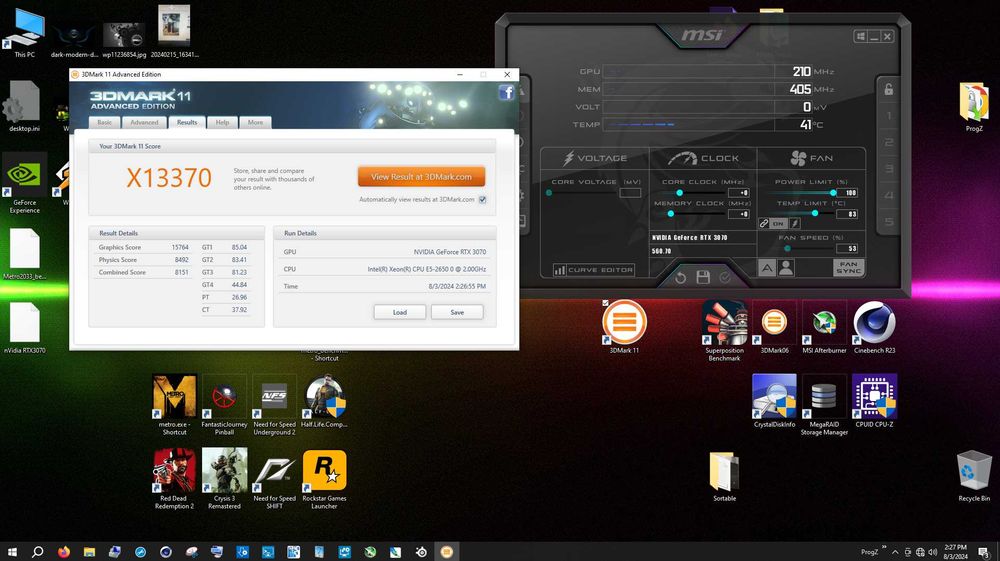Open the CrystalDiskInfo desktop icon
Screen dimensions: 1000x561
[x=774, y=400]
